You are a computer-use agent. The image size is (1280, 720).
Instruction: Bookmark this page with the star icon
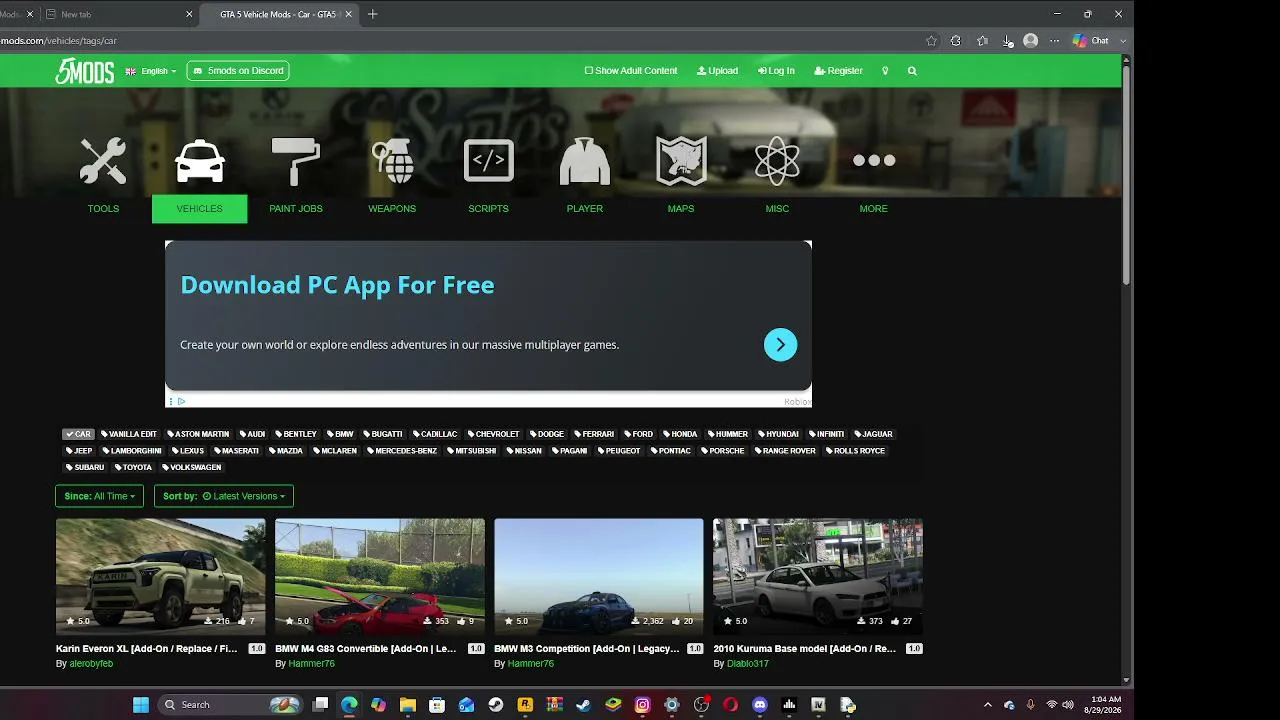(x=931, y=41)
